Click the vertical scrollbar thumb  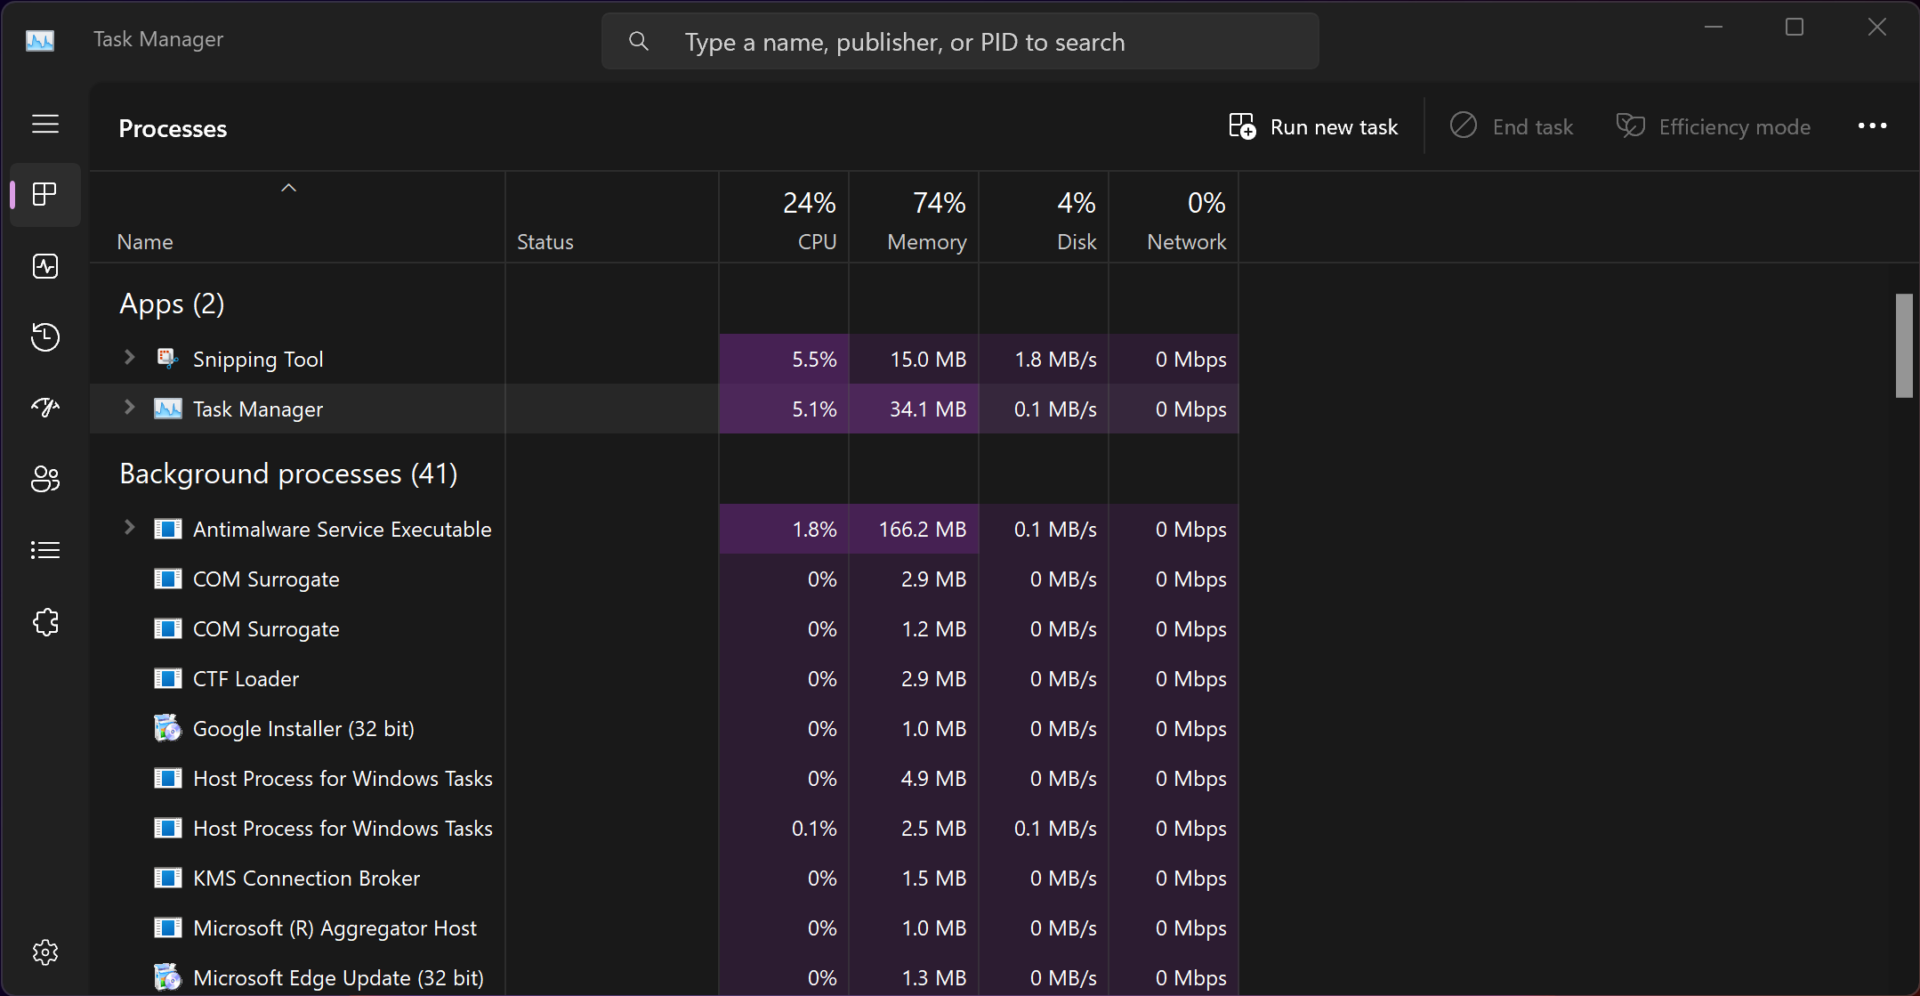pyautogui.click(x=1903, y=345)
